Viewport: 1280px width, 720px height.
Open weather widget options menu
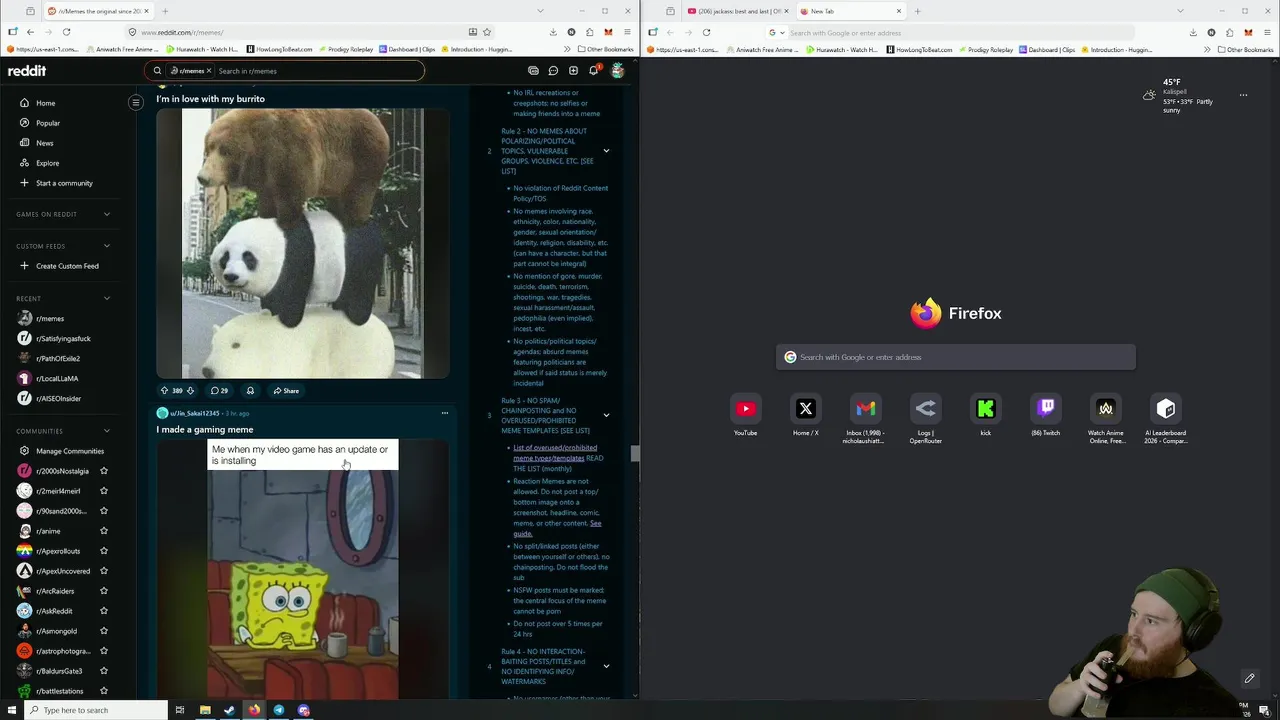click(x=1243, y=95)
